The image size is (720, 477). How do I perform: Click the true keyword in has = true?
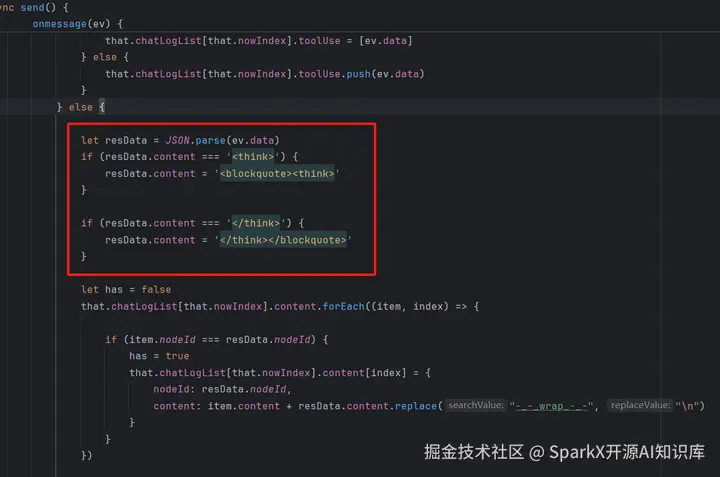pyautogui.click(x=177, y=356)
